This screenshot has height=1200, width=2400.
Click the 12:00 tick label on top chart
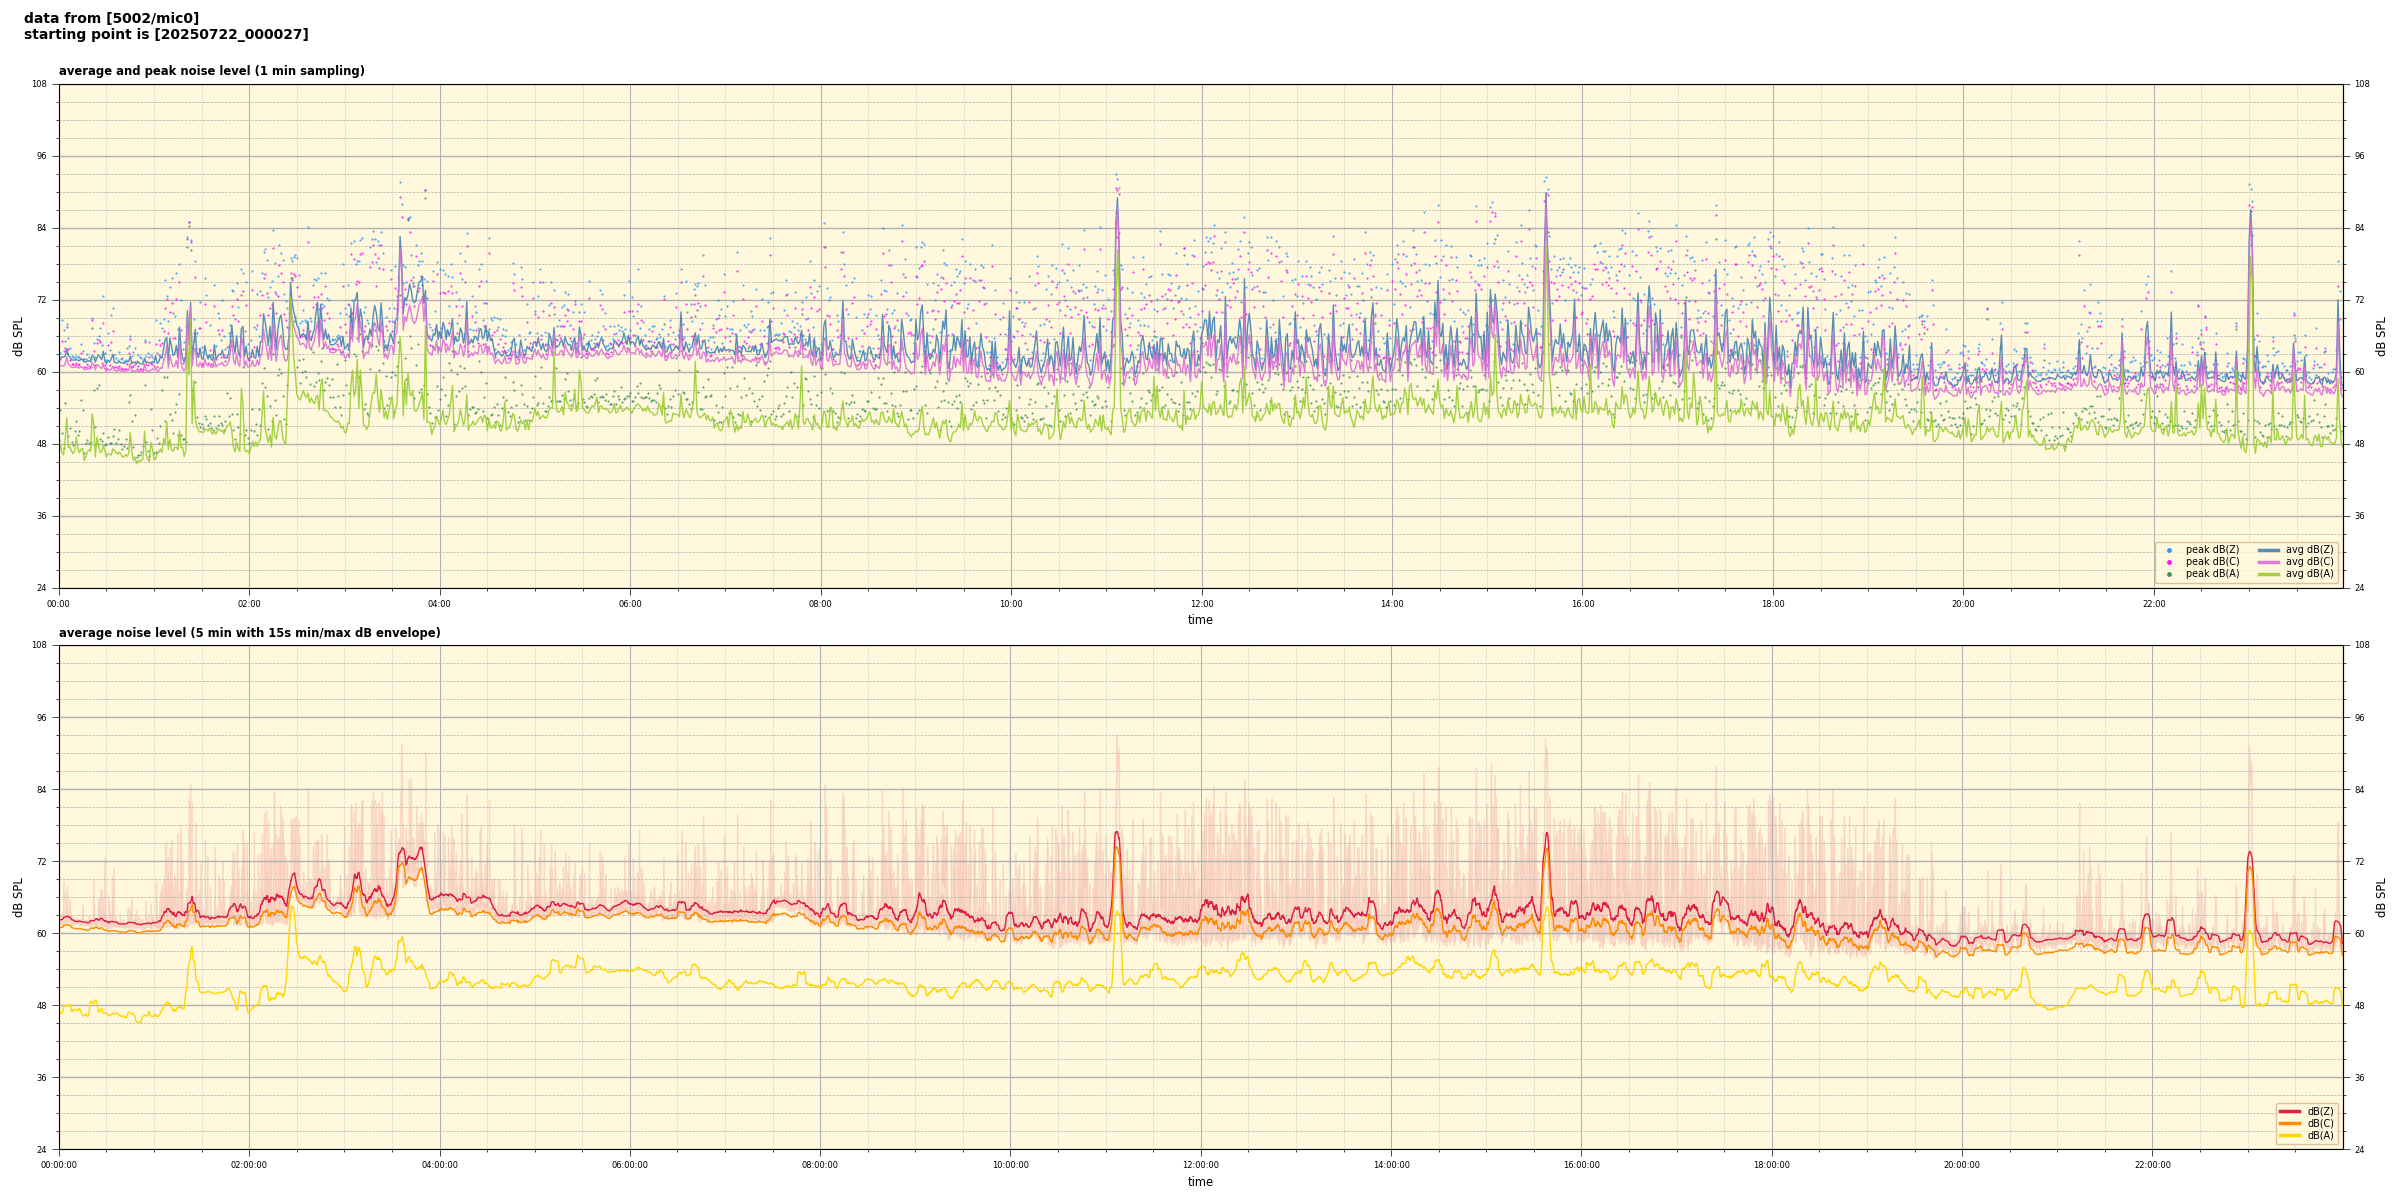point(1202,604)
